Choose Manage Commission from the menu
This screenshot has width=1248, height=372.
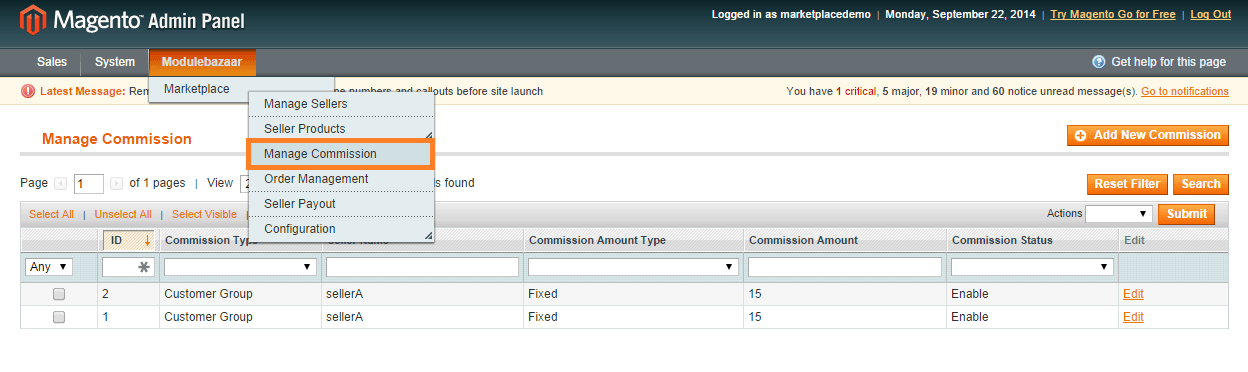341,154
